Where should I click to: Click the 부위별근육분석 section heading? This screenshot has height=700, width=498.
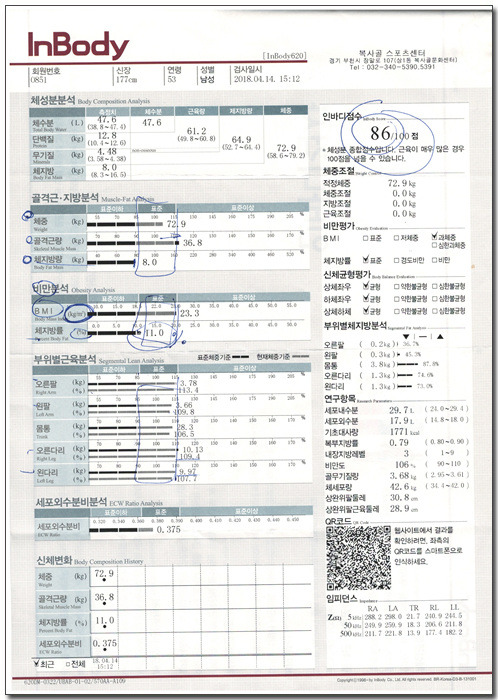pos(65,359)
